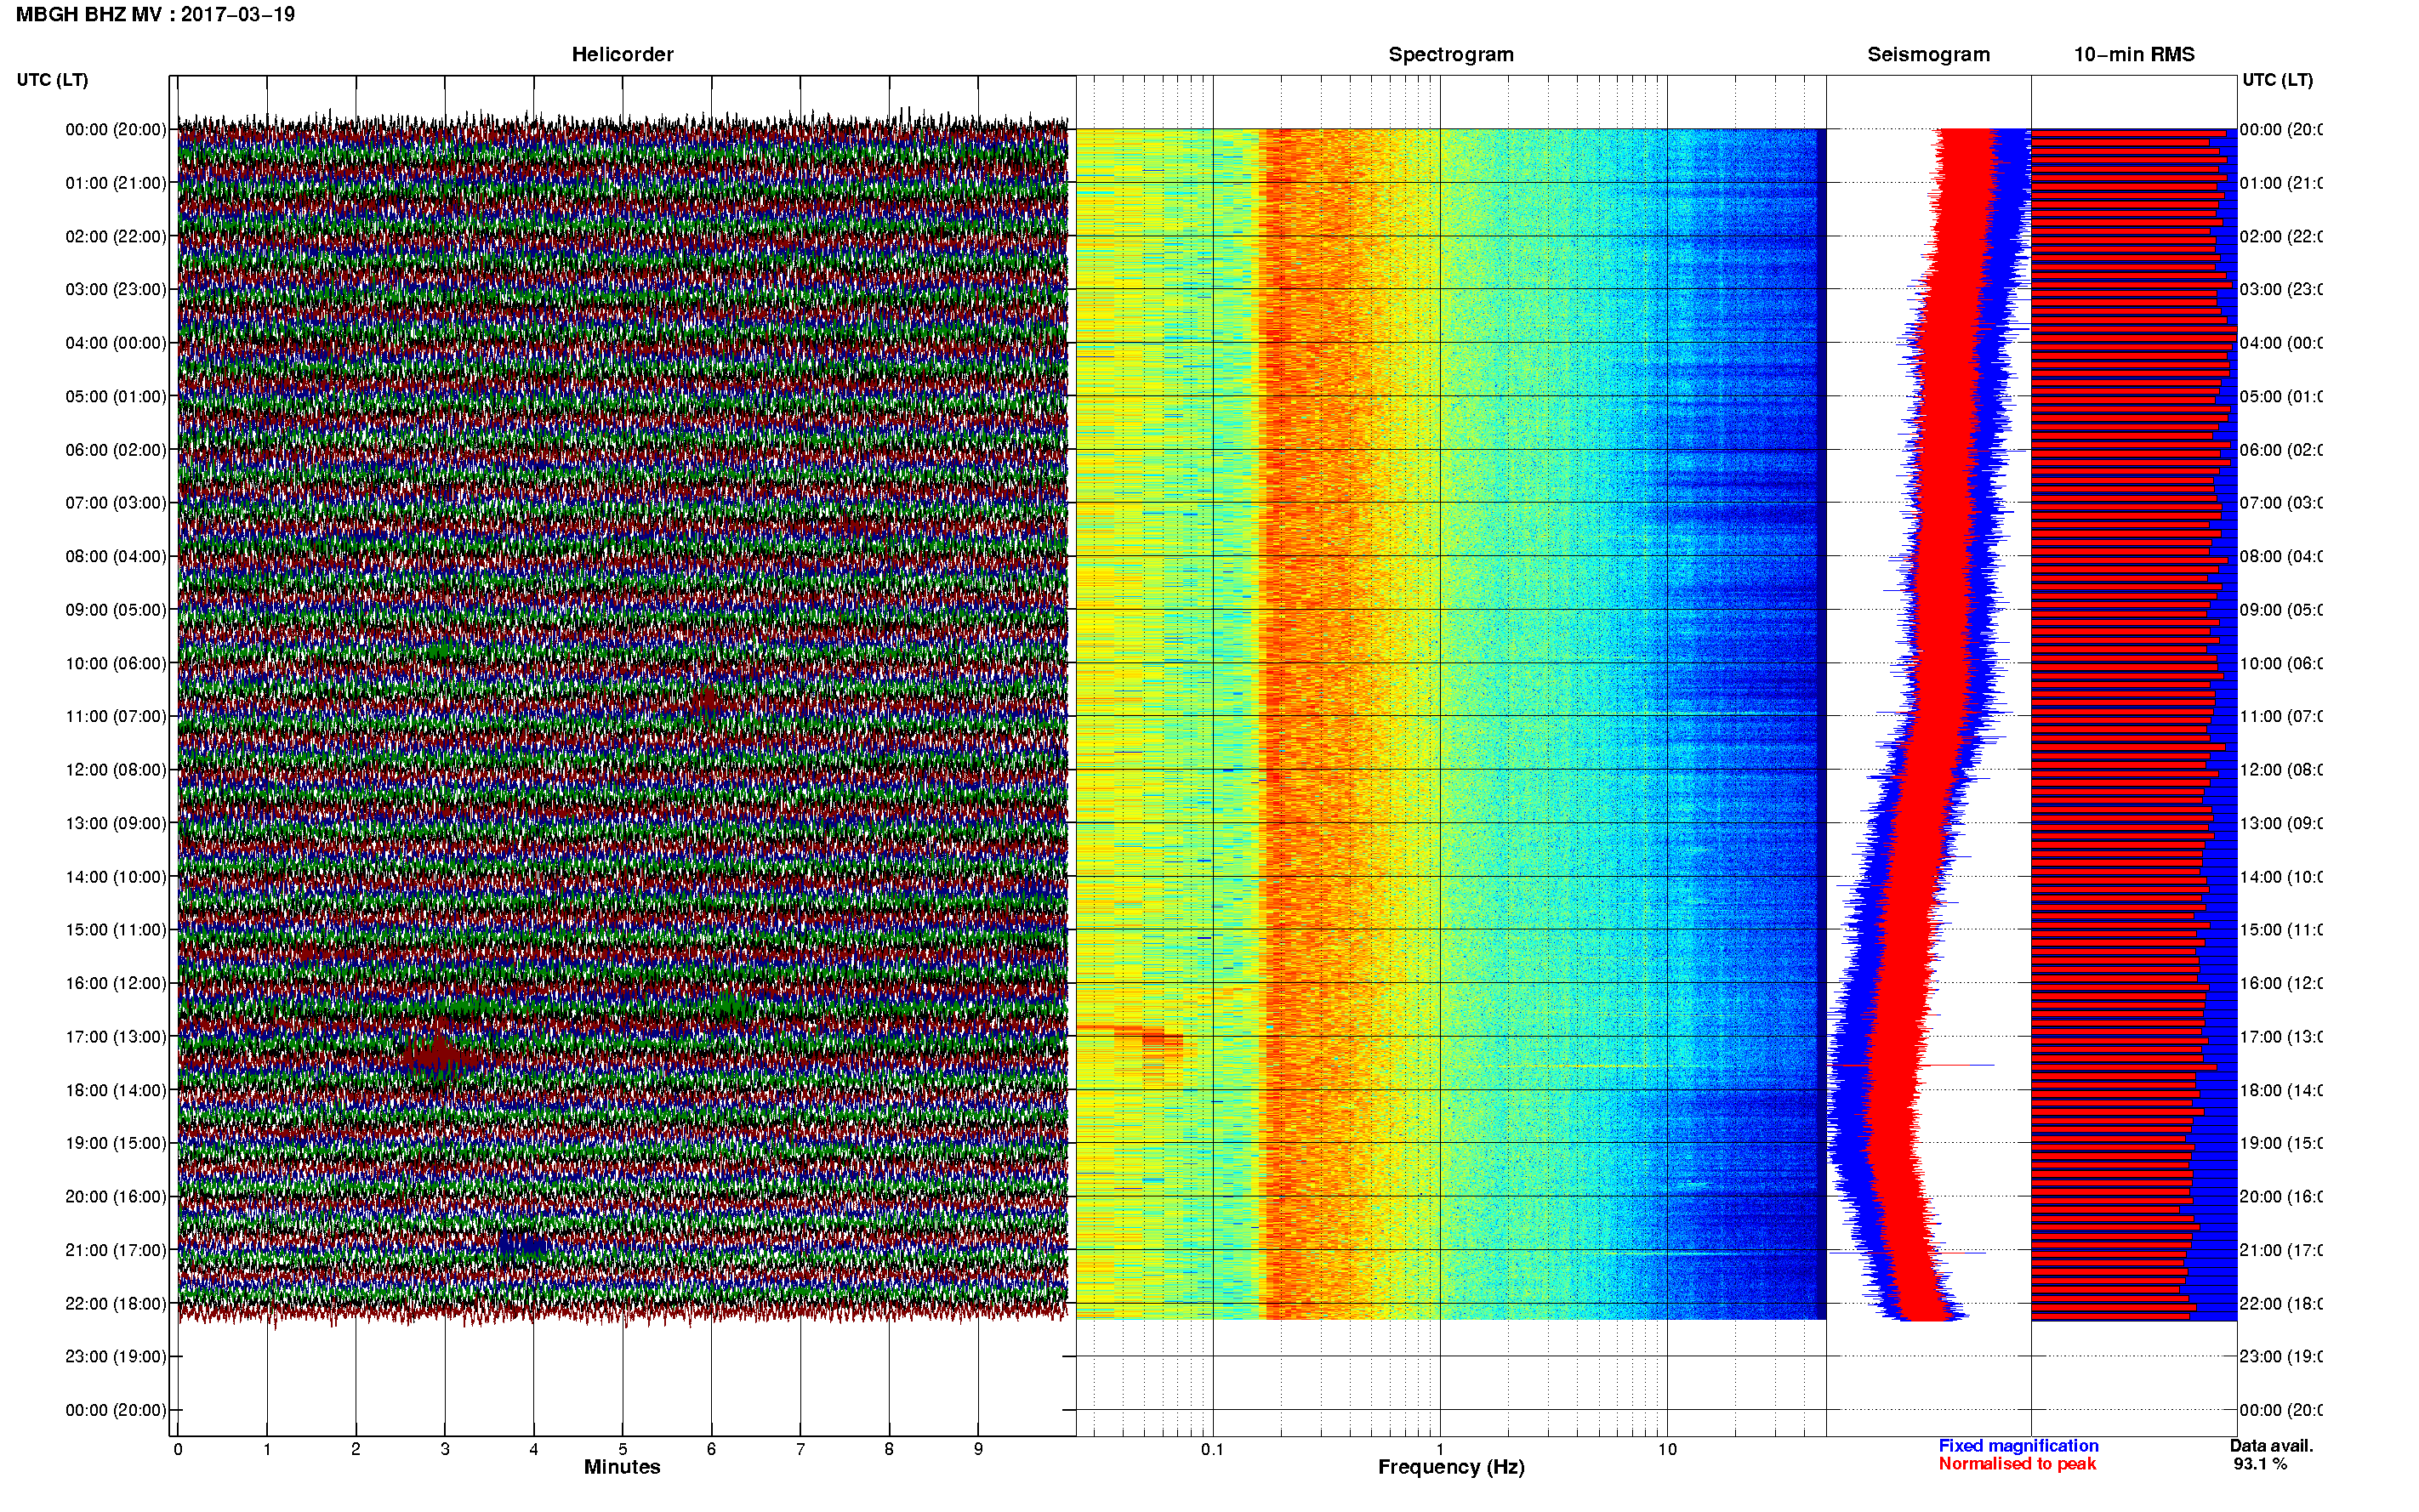Click left-axis time label "21:00 (17:00)"

(116, 1250)
